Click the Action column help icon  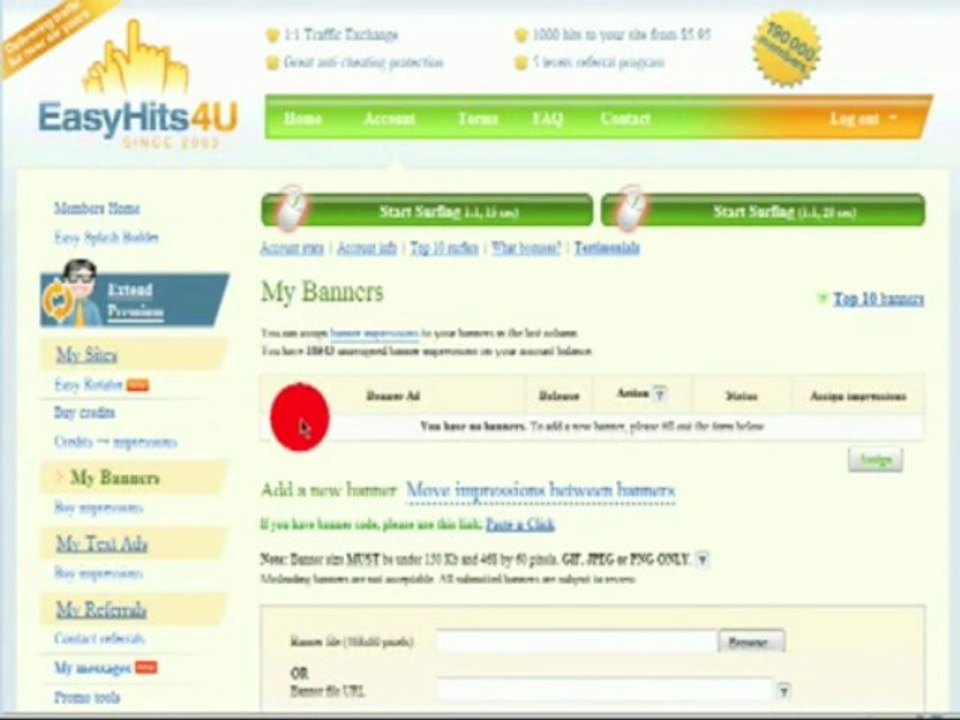pos(659,394)
